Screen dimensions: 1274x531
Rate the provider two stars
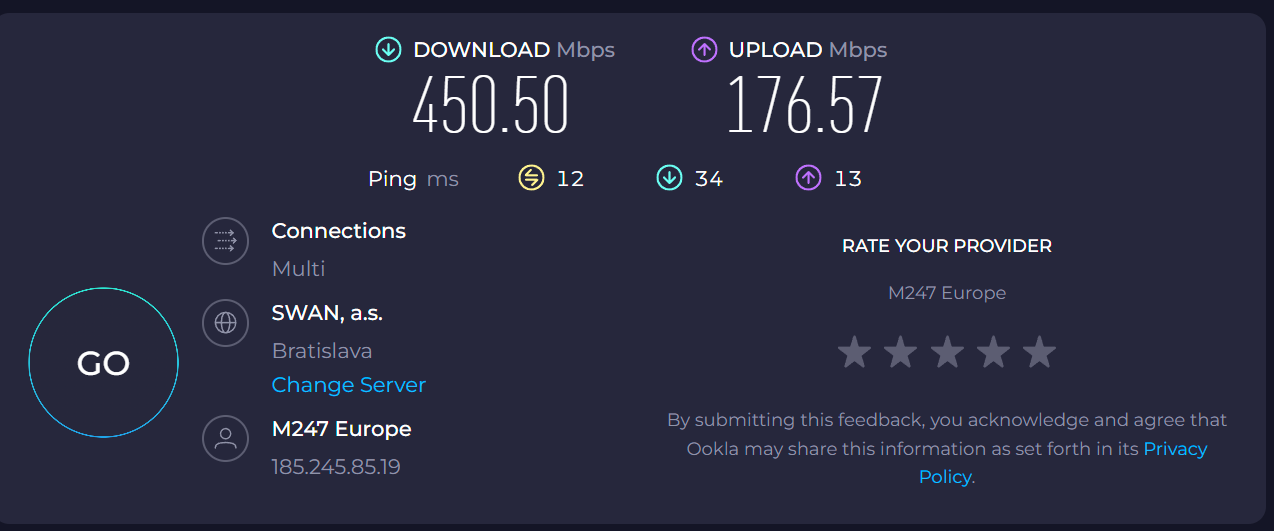click(900, 352)
